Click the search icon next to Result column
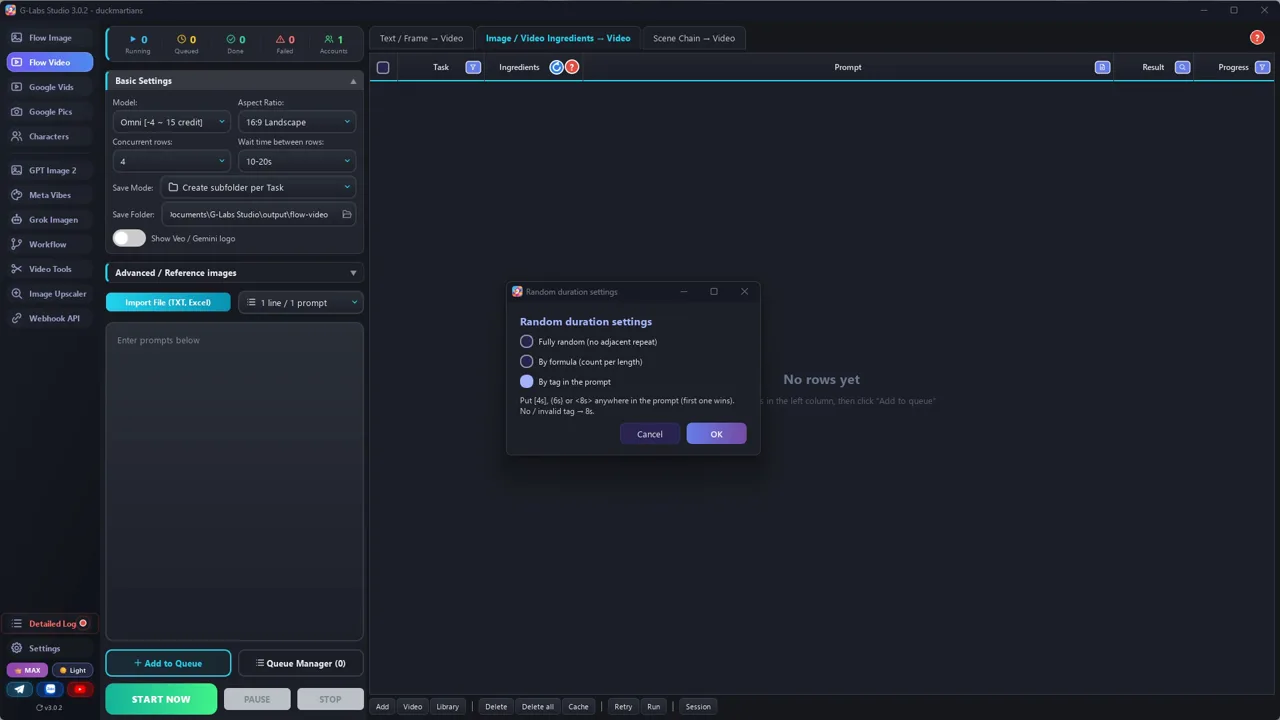The width and height of the screenshot is (1280, 720). (1182, 67)
